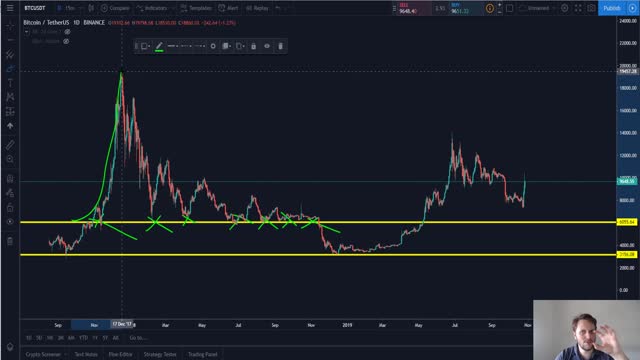Viewport: 640px width, 360px height.
Task: Click the blue Publish button
Action: click(612, 8)
